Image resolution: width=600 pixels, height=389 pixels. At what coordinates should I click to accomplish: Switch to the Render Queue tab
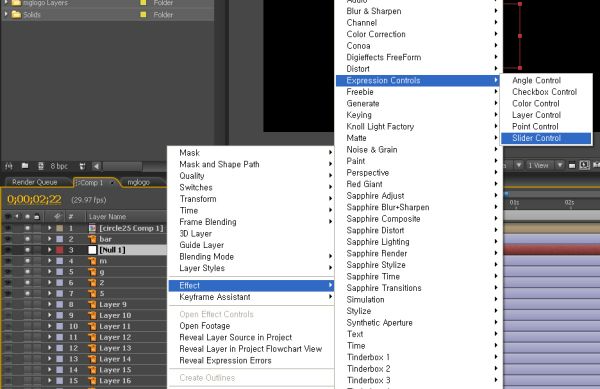[34, 182]
